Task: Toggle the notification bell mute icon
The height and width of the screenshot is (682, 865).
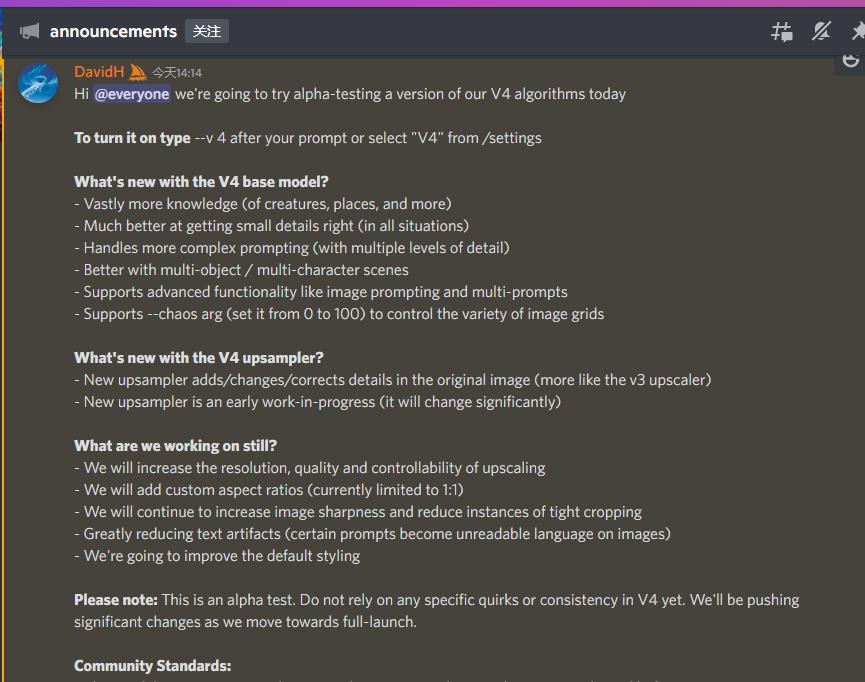Action: tap(822, 32)
